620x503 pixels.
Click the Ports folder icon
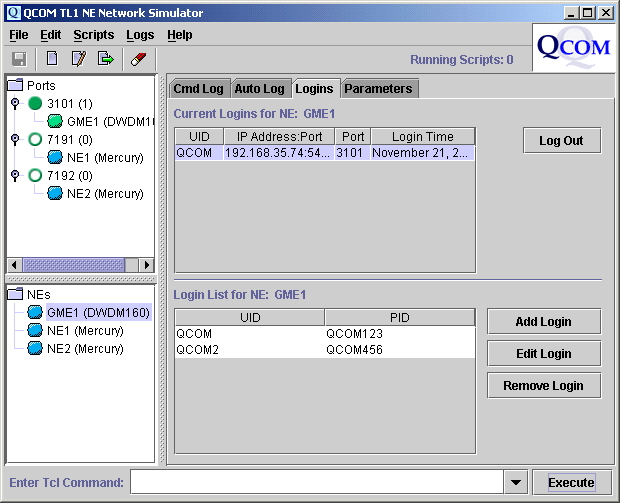(15, 85)
